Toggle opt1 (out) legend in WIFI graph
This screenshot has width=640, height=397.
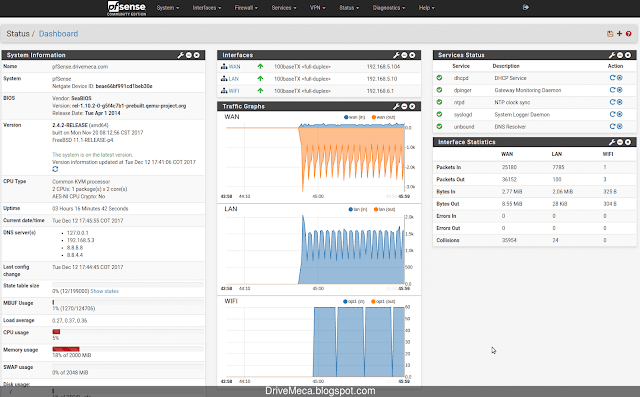point(383,302)
